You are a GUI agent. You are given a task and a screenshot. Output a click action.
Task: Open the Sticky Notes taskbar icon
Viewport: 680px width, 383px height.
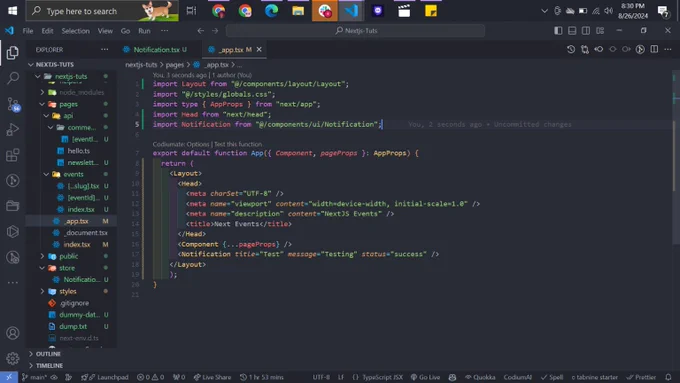pos(431,11)
